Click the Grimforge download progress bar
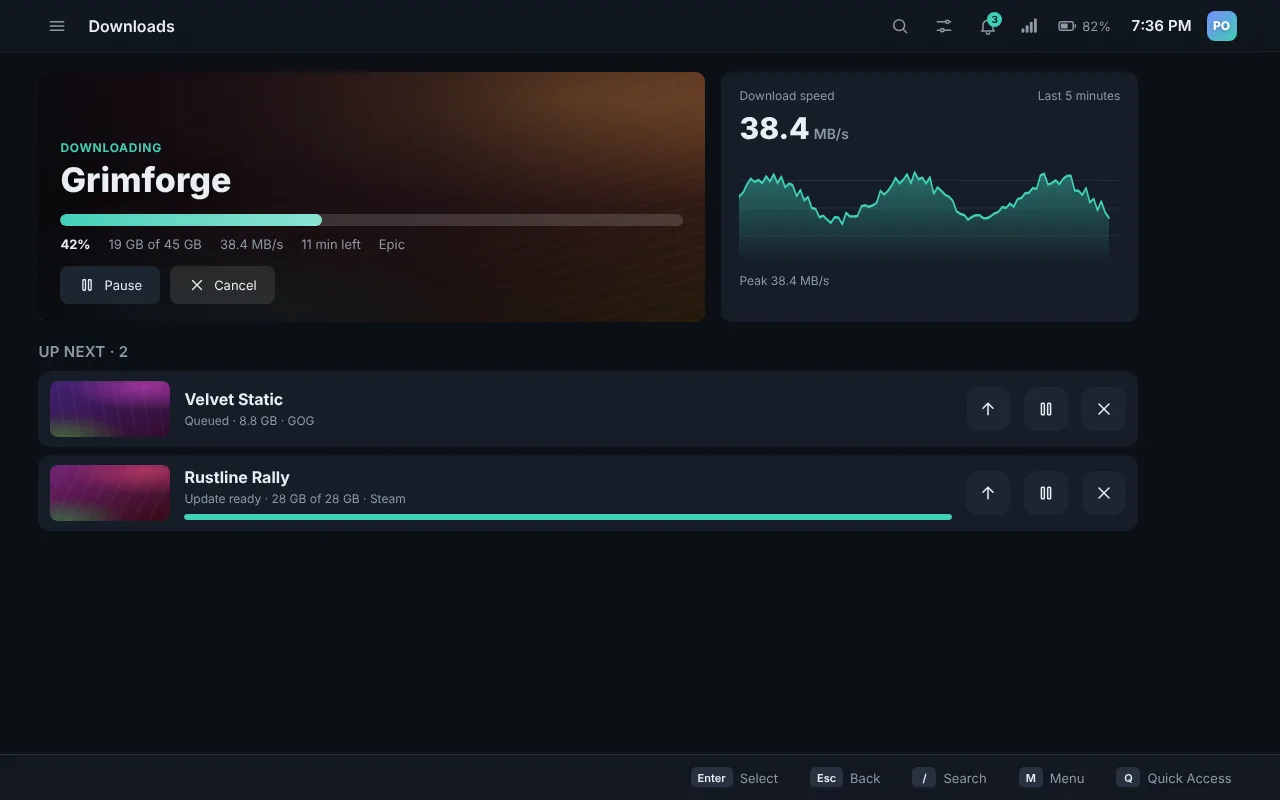Screen dimensions: 1280x800 371,220
